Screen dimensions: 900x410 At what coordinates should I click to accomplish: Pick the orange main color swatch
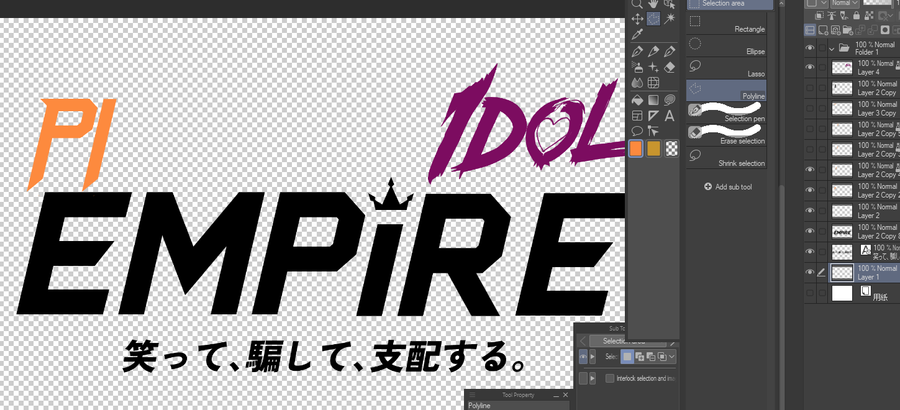[635, 149]
